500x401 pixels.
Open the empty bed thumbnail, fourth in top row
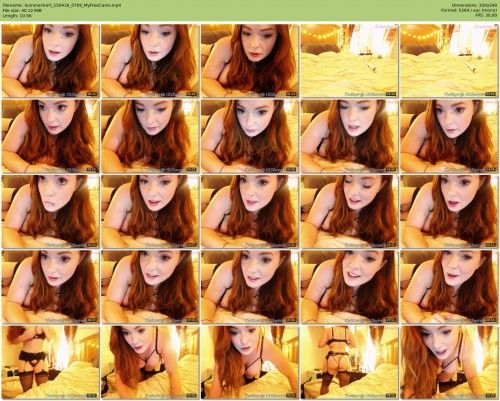point(349,61)
